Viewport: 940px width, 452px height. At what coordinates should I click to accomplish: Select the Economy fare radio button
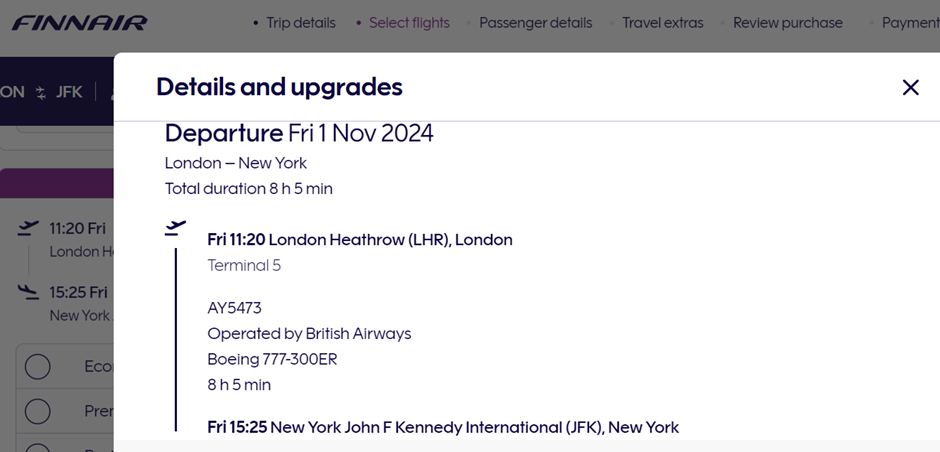(x=37, y=367)
